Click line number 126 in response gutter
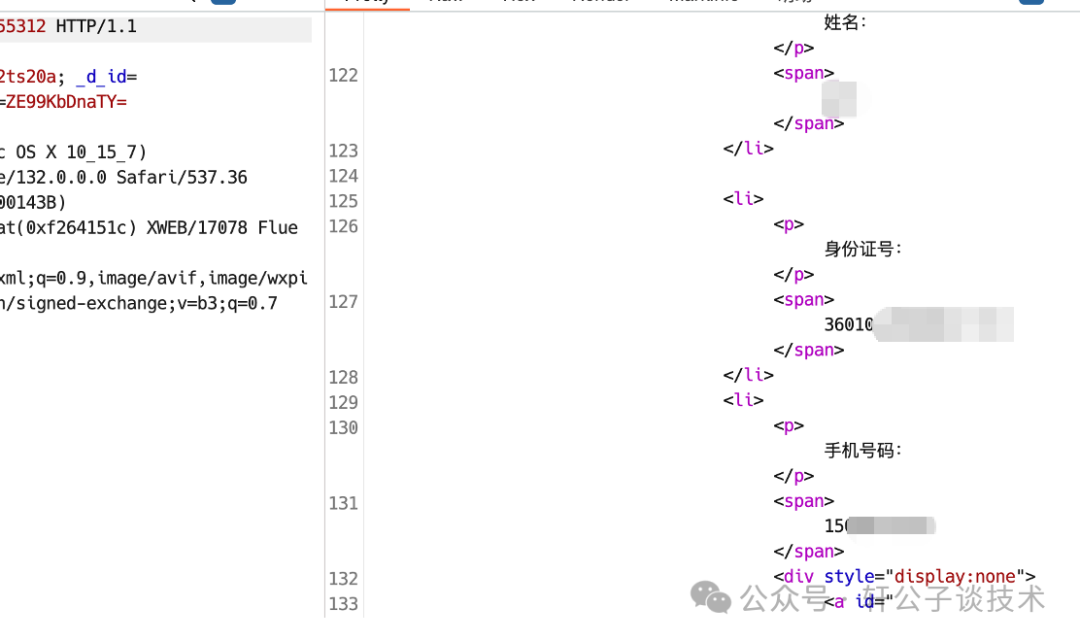The height and width of the screenshot is (641, 1080). 343,227
